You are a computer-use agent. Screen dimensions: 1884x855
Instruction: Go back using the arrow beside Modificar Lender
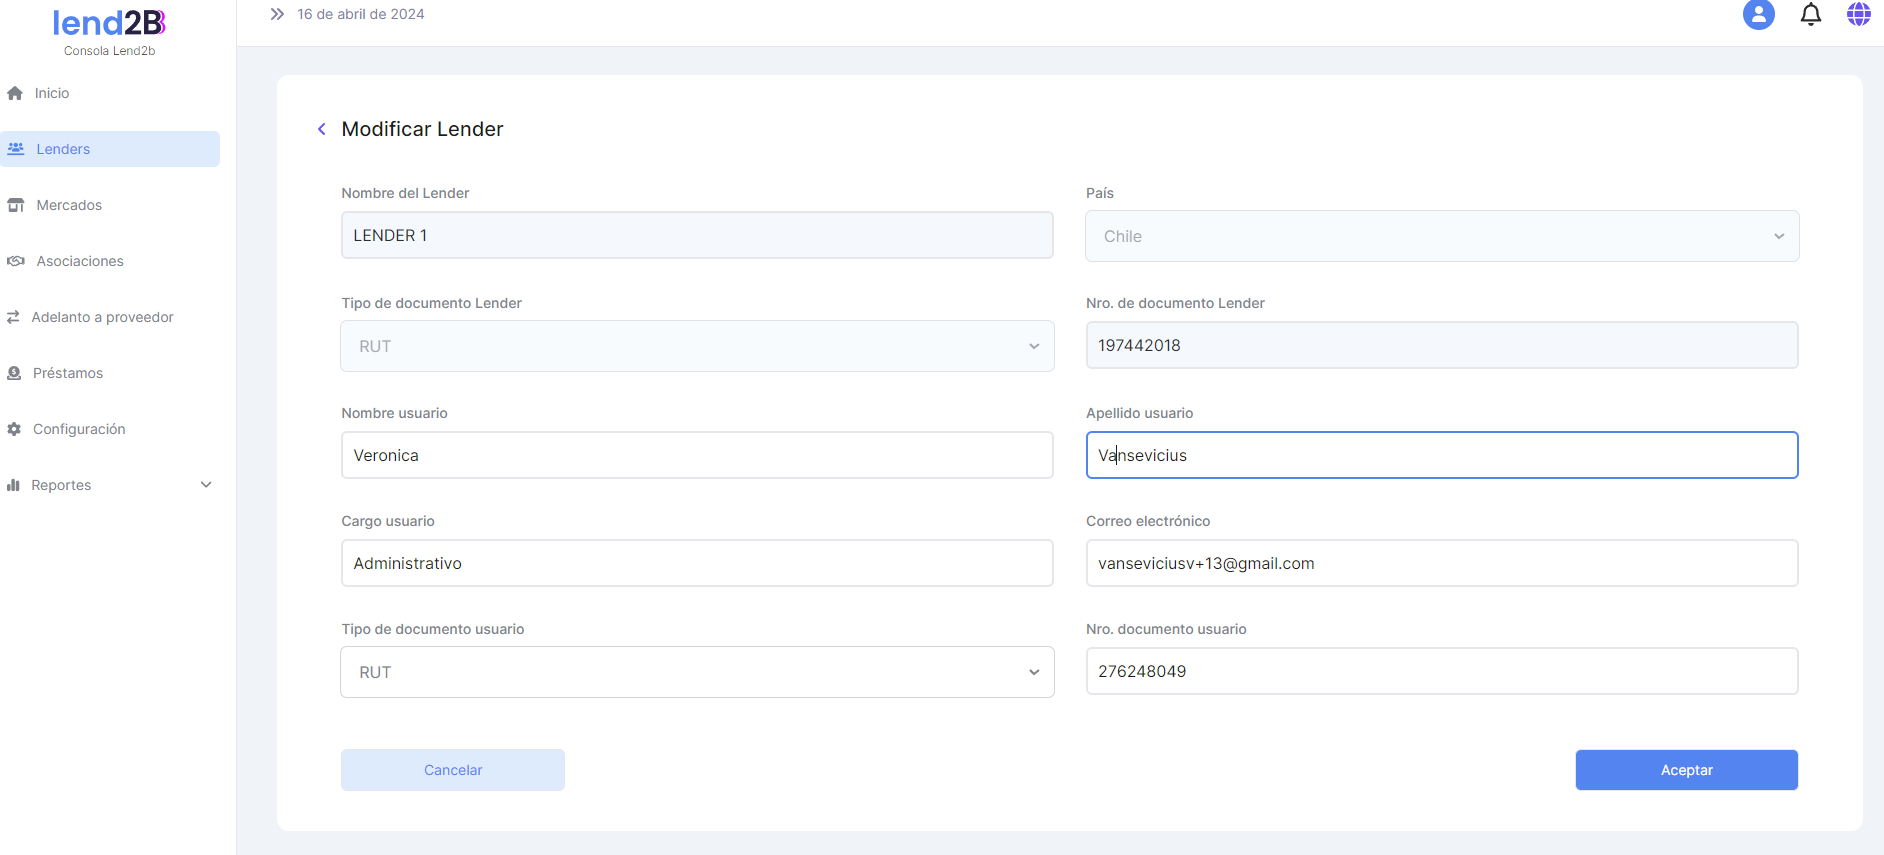[322, 129]
